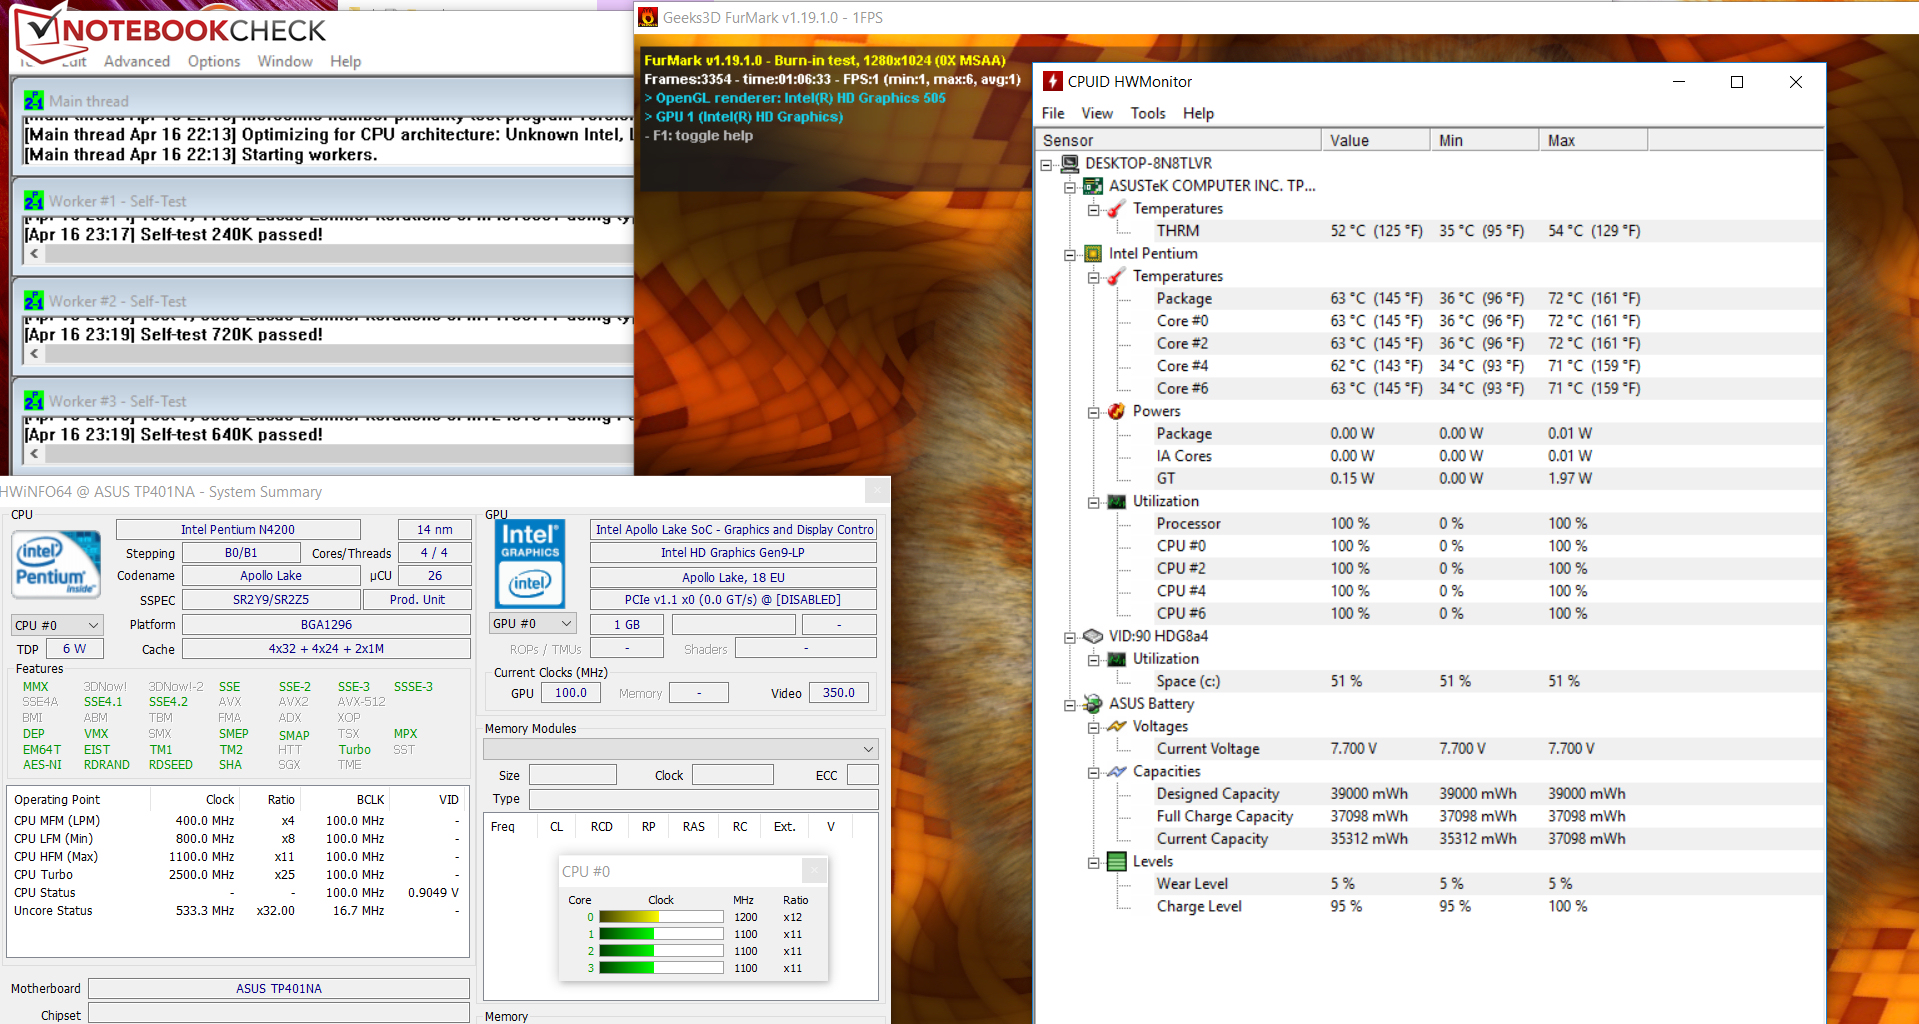Click the Worker #3 window icon
This screenshot has height=1024, width=1919.
pos(34,401)
